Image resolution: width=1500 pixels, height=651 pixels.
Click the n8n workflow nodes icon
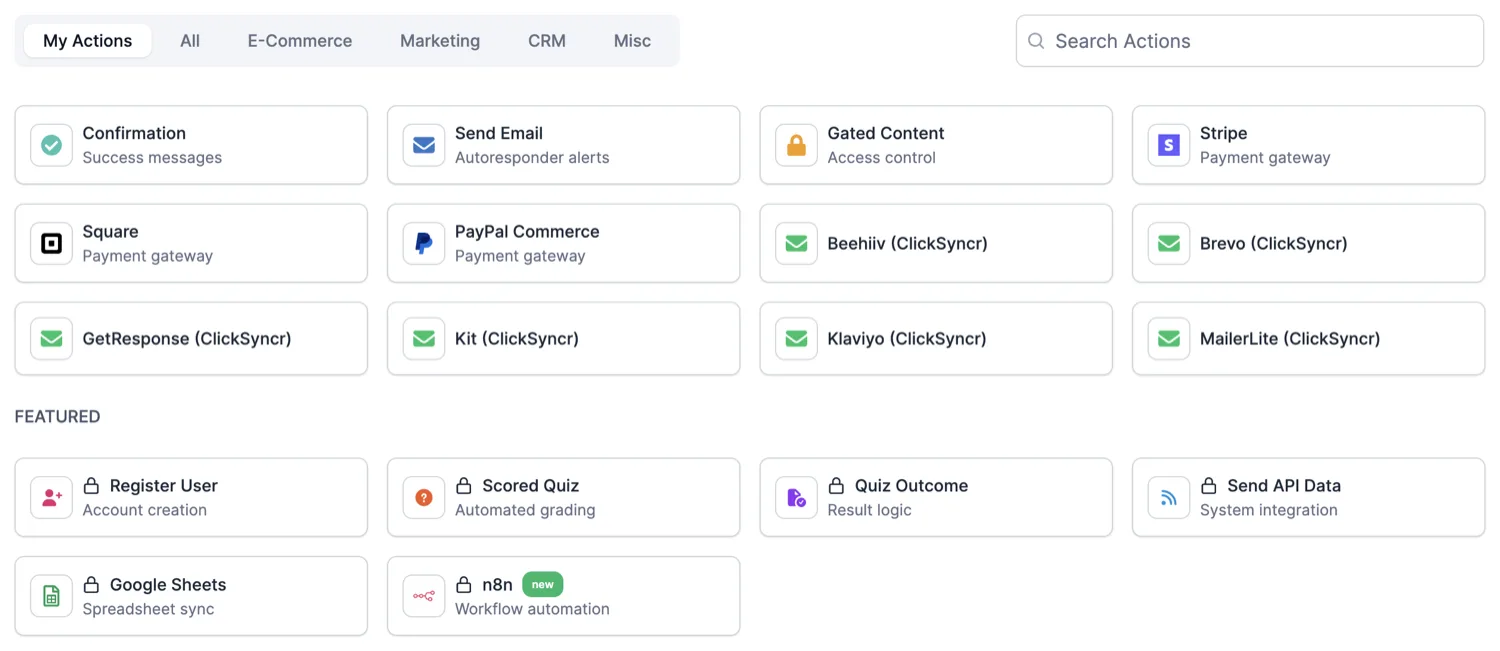[424, 596]
